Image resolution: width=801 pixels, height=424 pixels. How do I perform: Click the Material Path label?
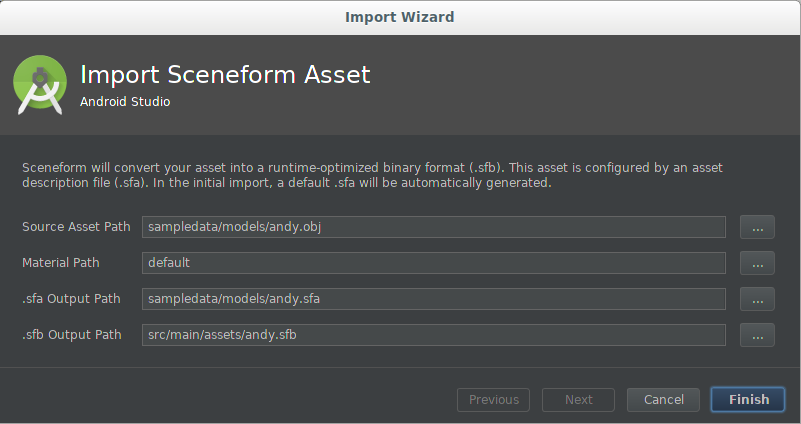click(x=60, y=263)
